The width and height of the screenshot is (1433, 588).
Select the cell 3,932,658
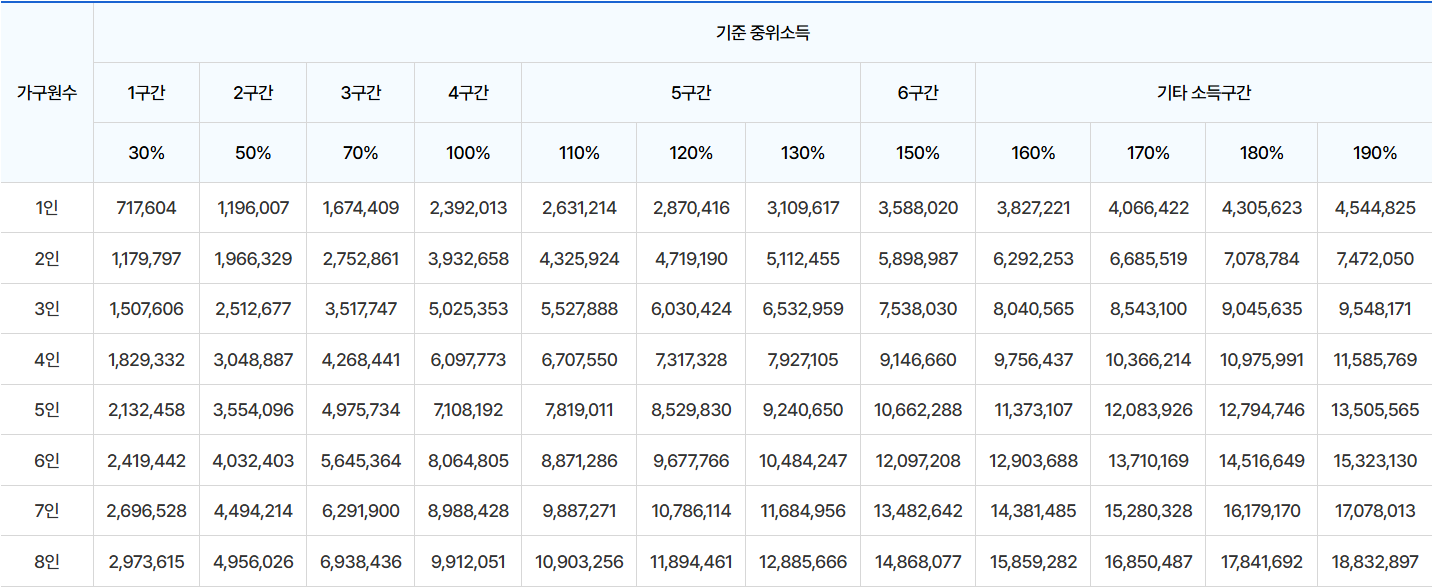pos(468,259)
